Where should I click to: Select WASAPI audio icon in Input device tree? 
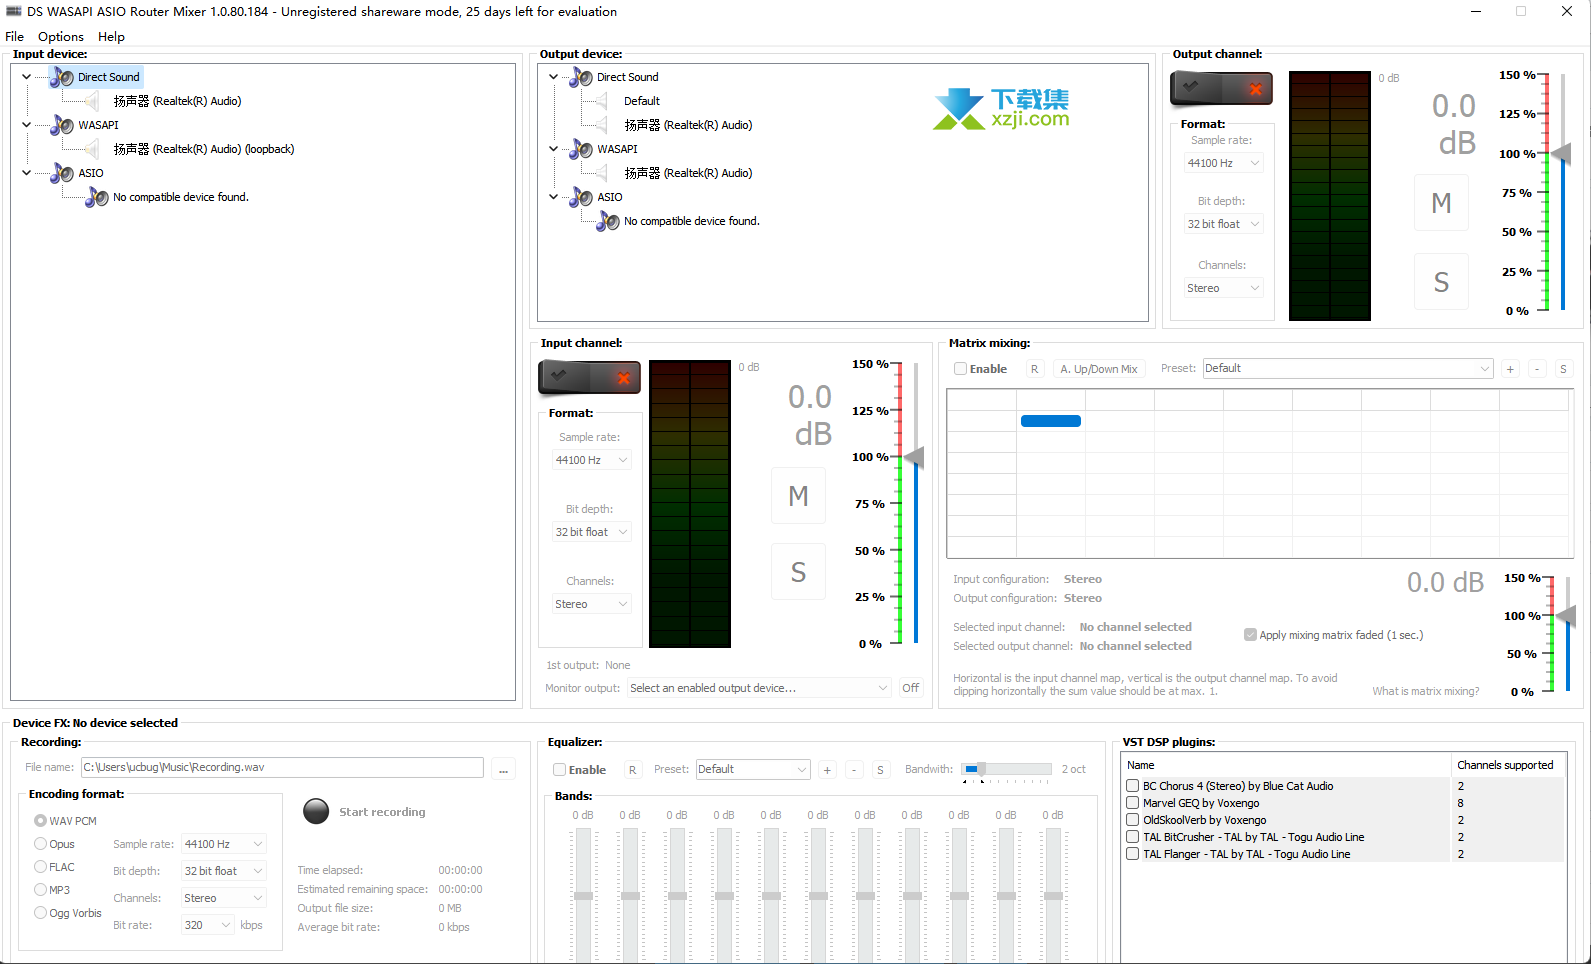pos(62,125)
